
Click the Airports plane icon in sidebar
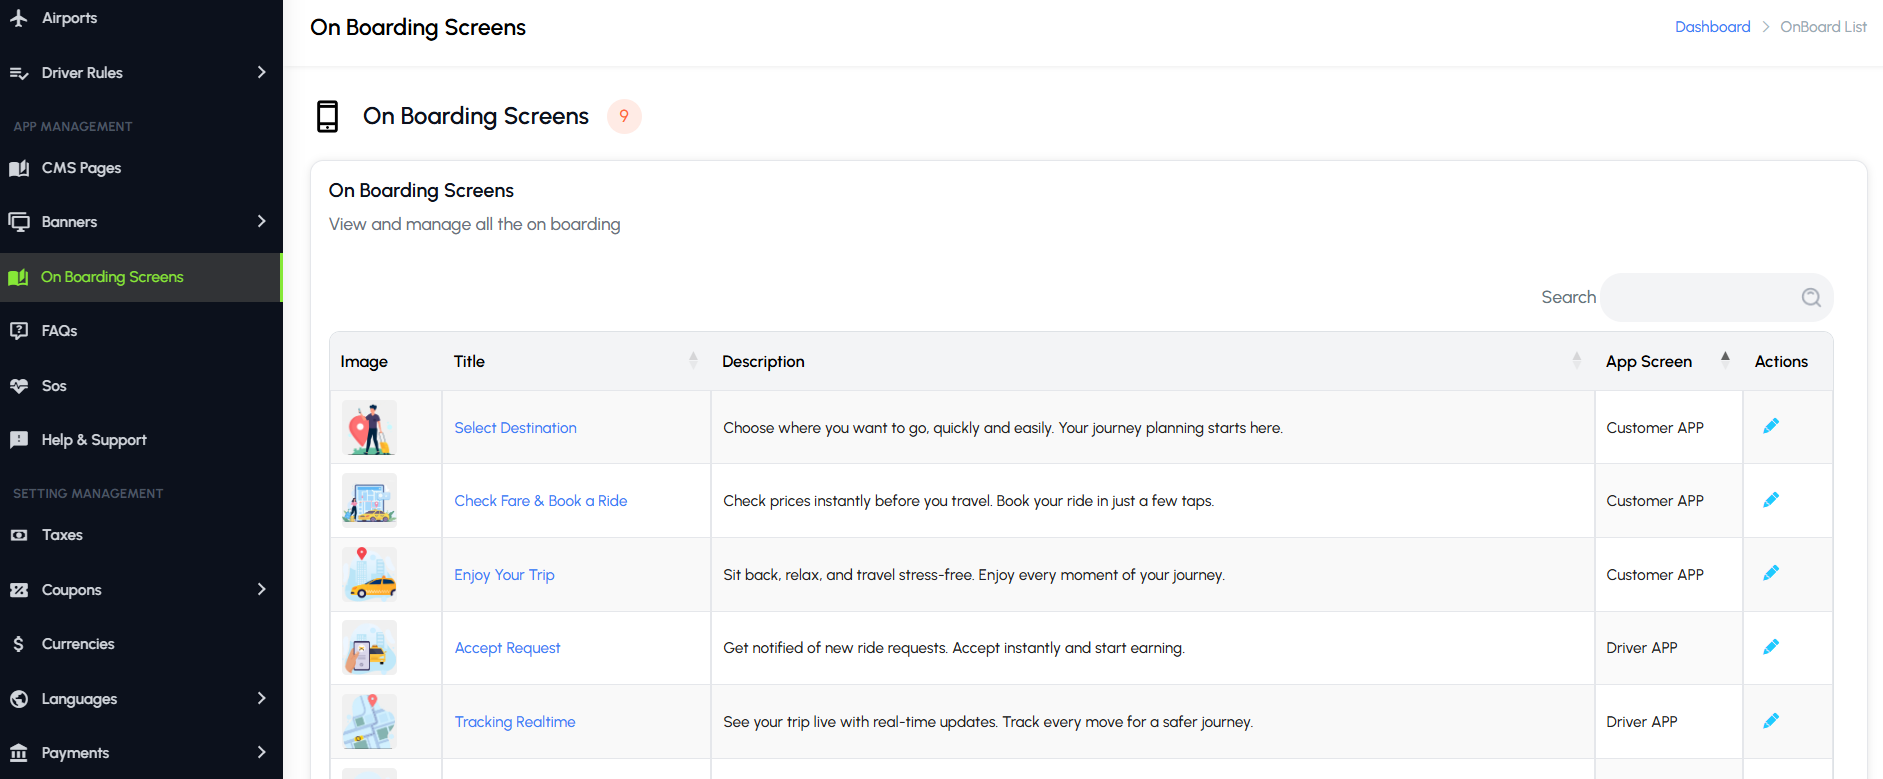coord(19,18)
